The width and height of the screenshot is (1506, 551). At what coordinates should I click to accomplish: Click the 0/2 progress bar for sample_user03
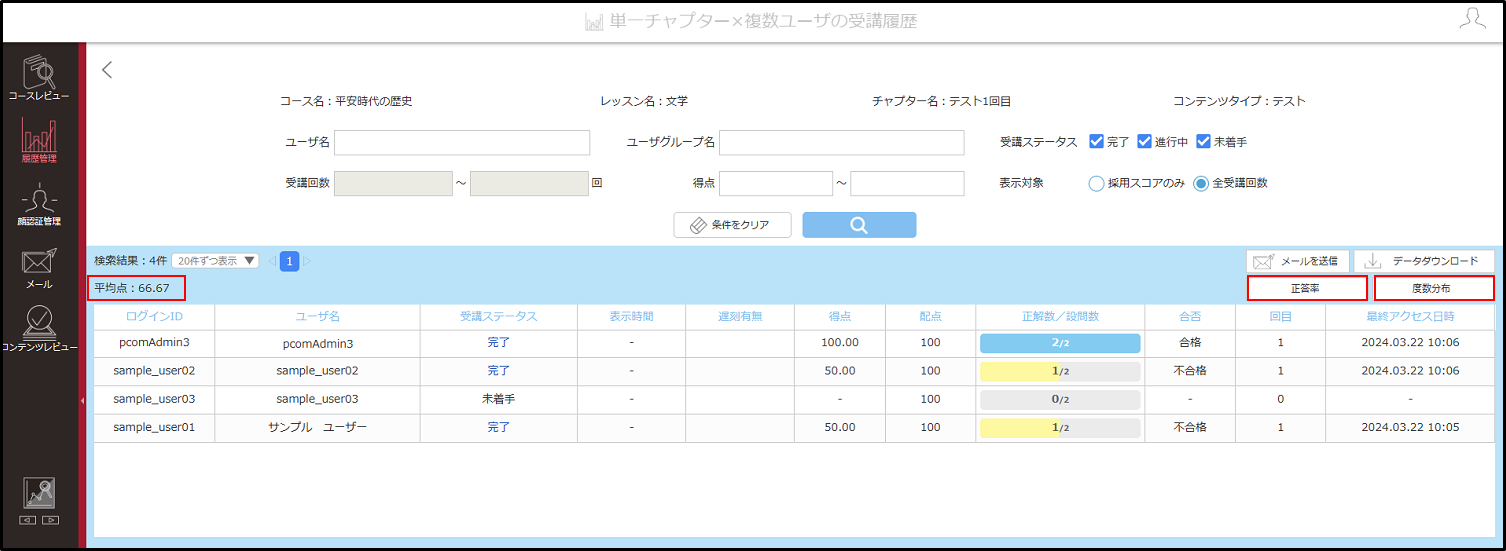click(x=1060, y=399)
